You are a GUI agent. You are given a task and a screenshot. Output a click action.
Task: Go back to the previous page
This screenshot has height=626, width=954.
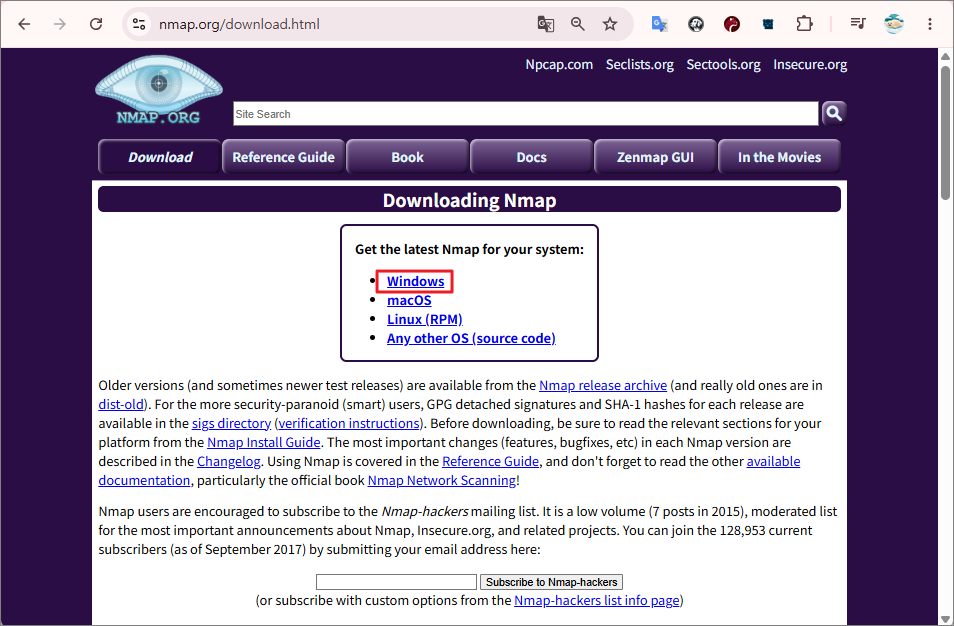[24, 24]
